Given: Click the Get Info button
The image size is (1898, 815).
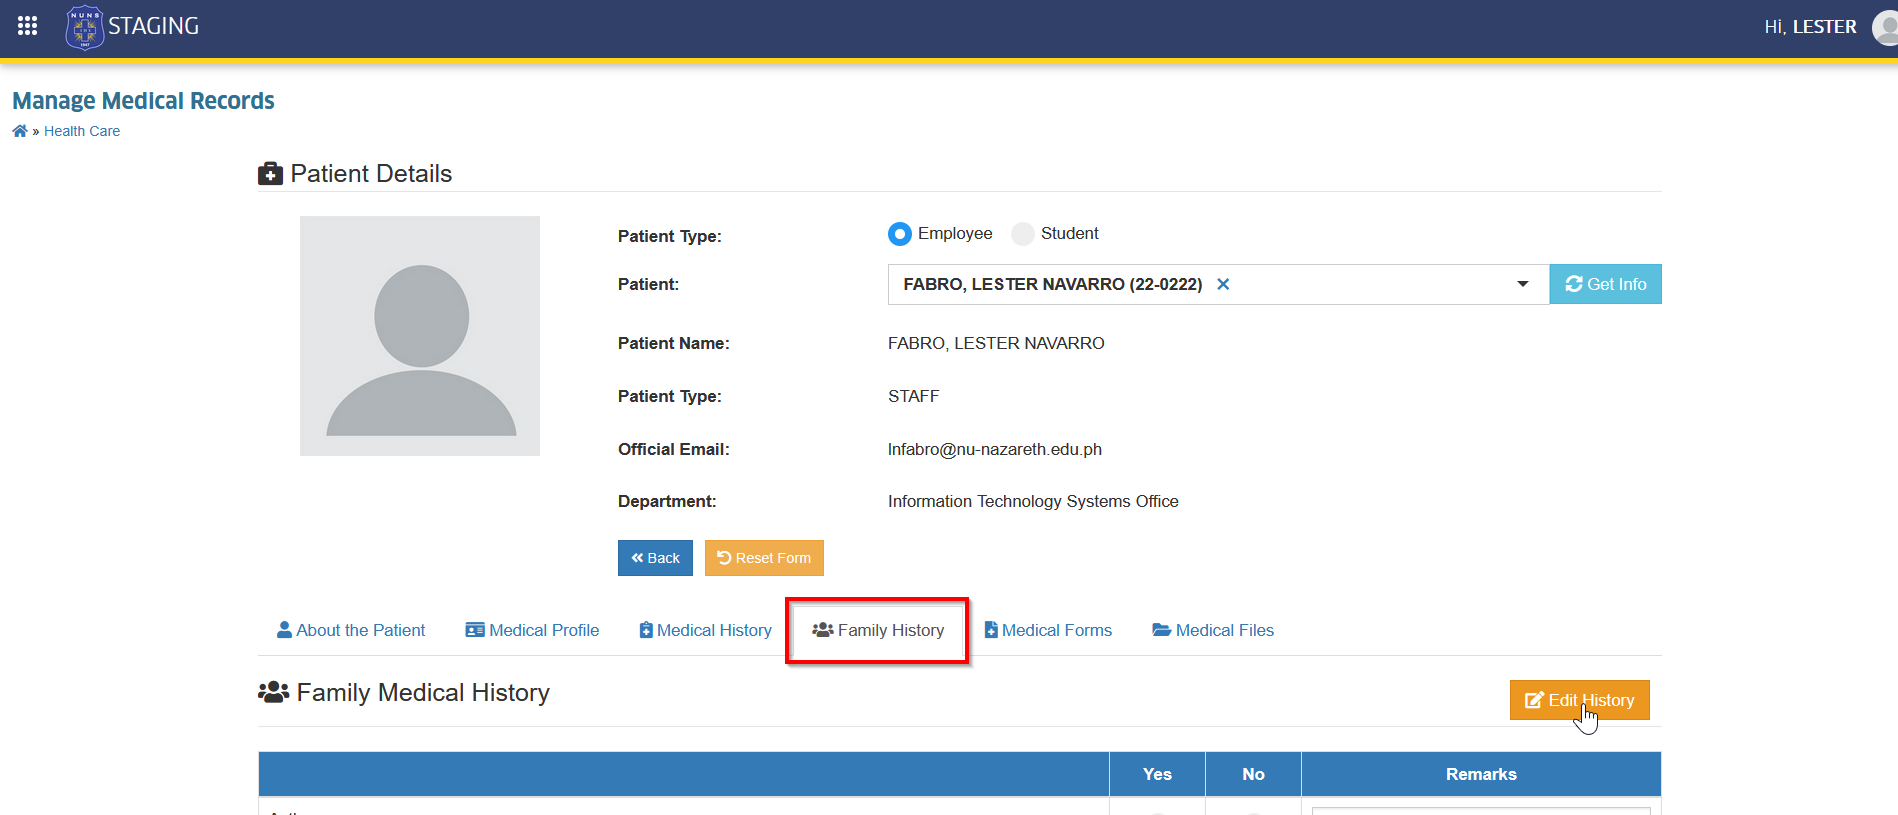Looking at the screenshot, I should coord(1606,284).
